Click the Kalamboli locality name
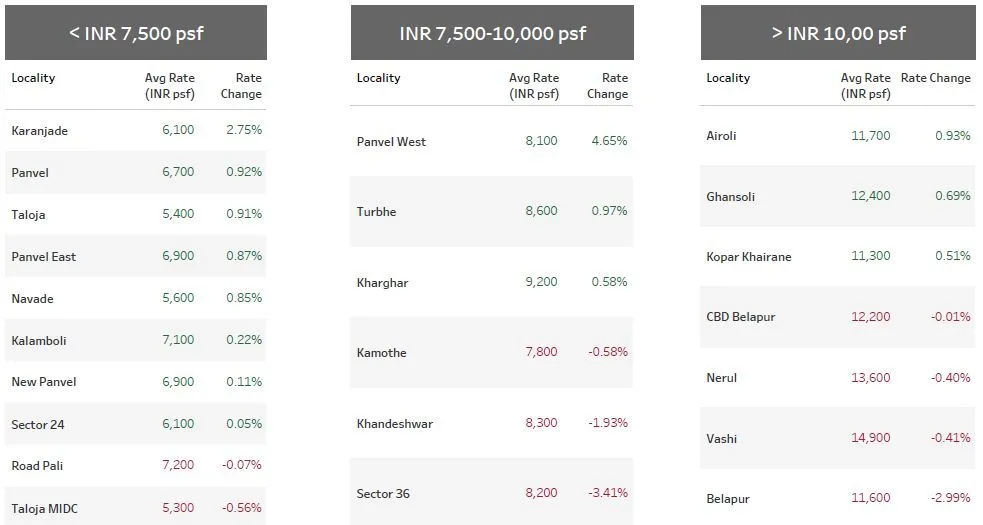 pos(39,341)
